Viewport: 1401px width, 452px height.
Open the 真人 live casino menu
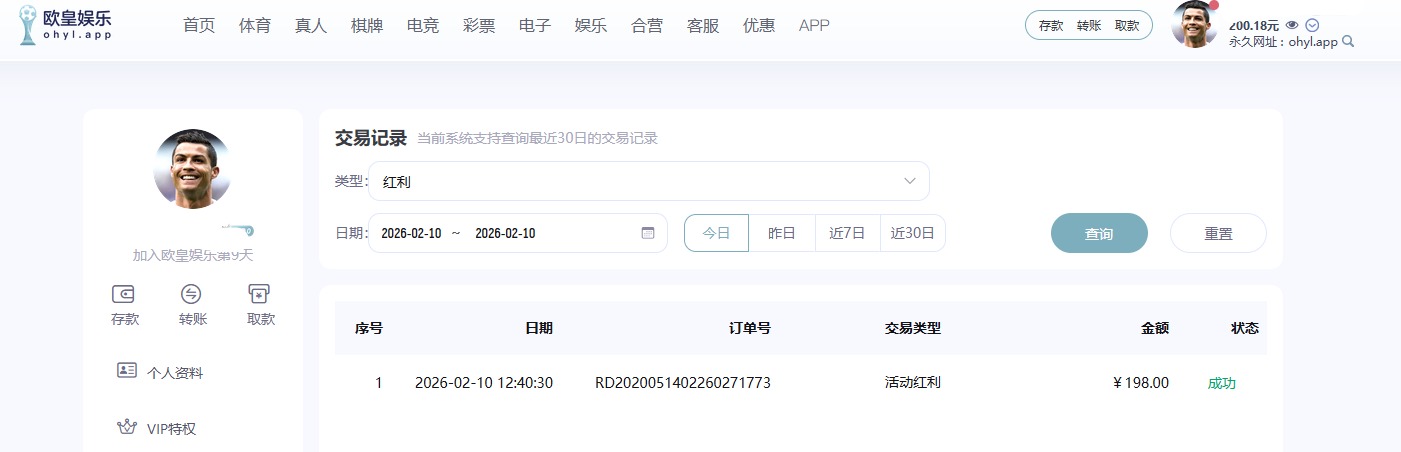(311, 26)
